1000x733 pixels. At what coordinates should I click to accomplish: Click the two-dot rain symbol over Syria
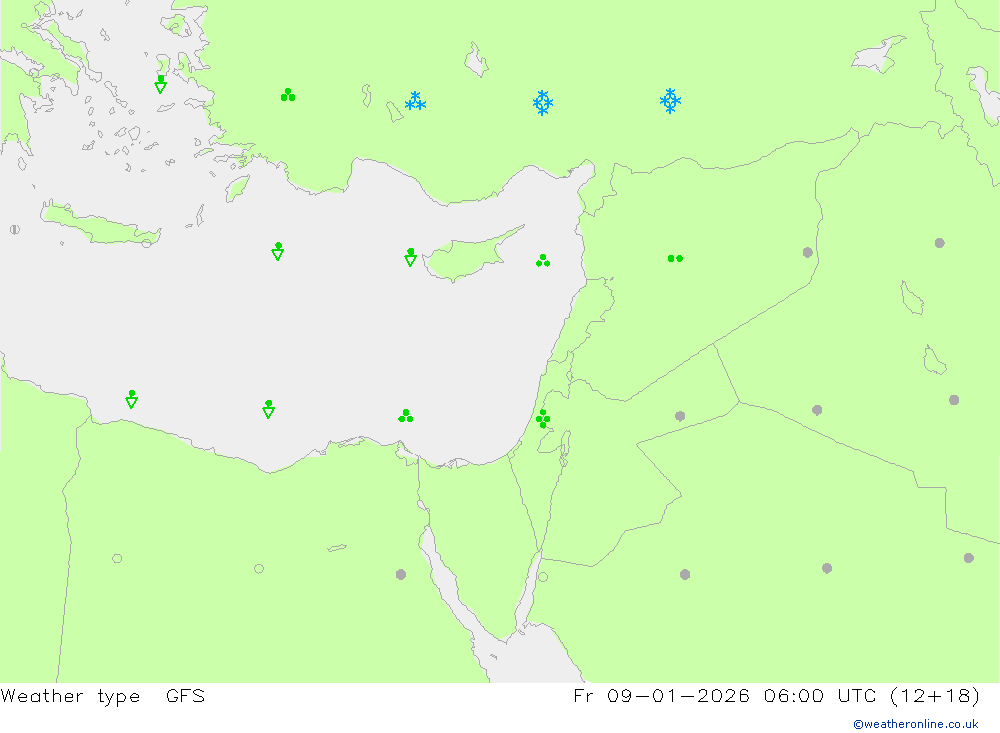tap(675, 258)
